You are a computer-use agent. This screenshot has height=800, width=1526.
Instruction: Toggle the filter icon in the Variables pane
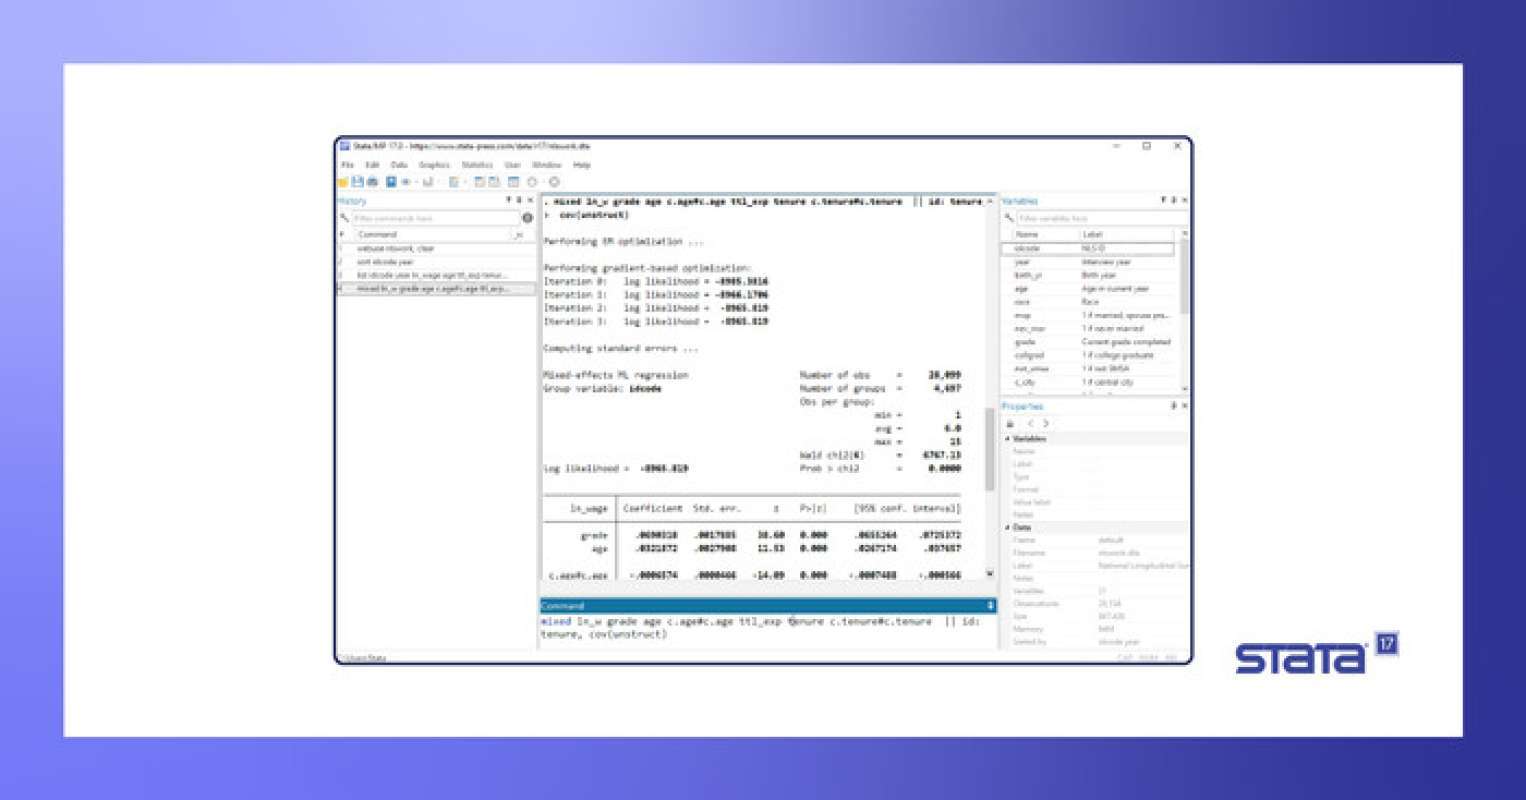point(1009,217)
